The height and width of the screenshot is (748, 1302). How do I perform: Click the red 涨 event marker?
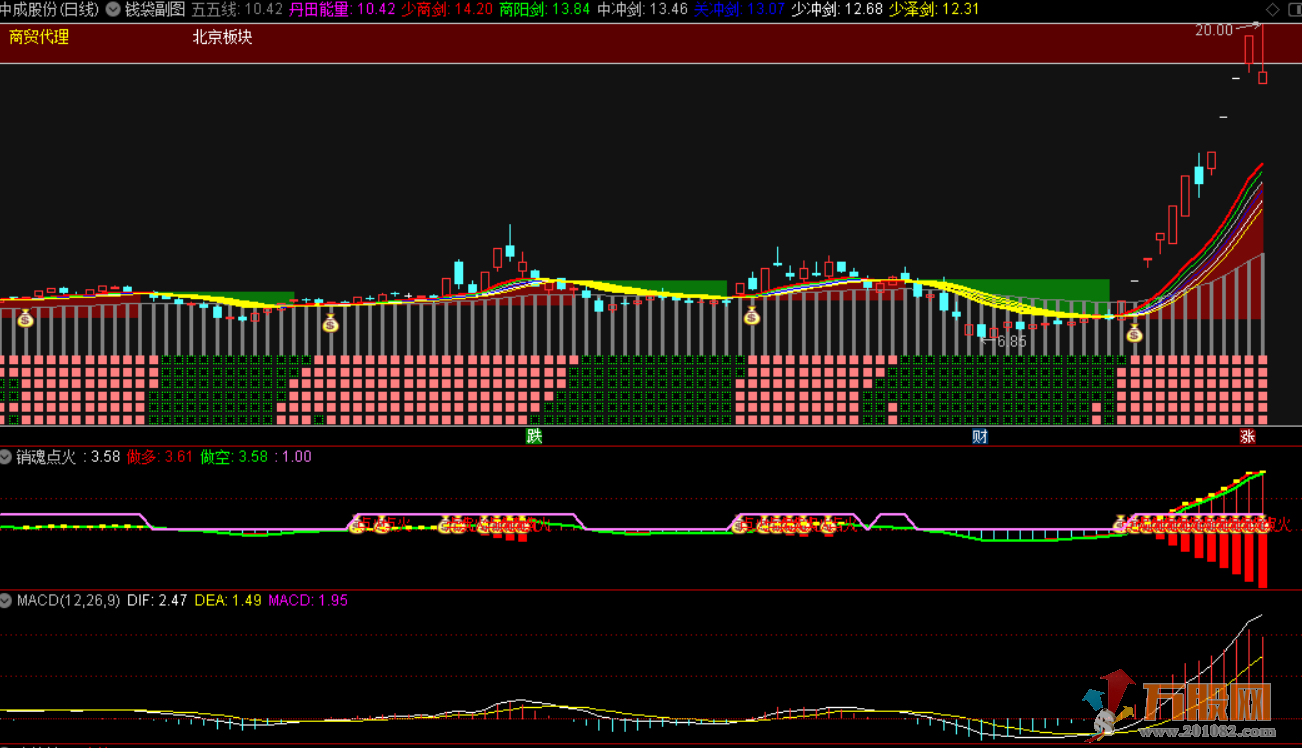click(1247, 436)
